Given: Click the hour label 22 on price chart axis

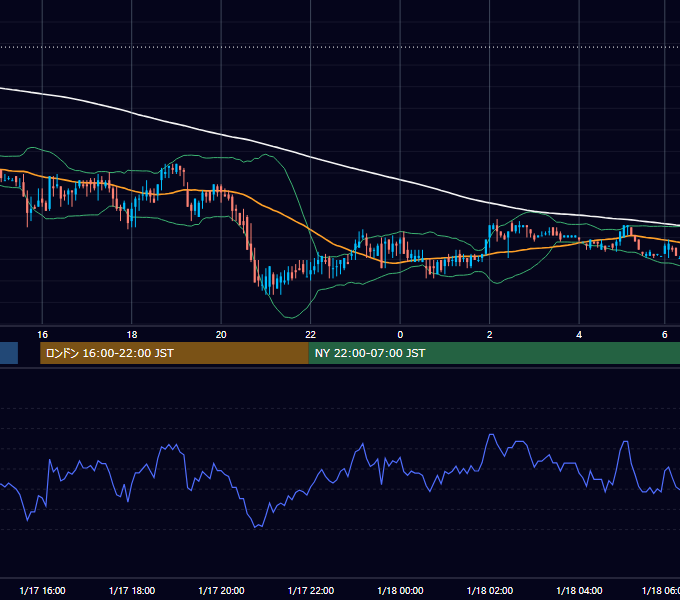Looking at the screenshot, I should [311, 334].
